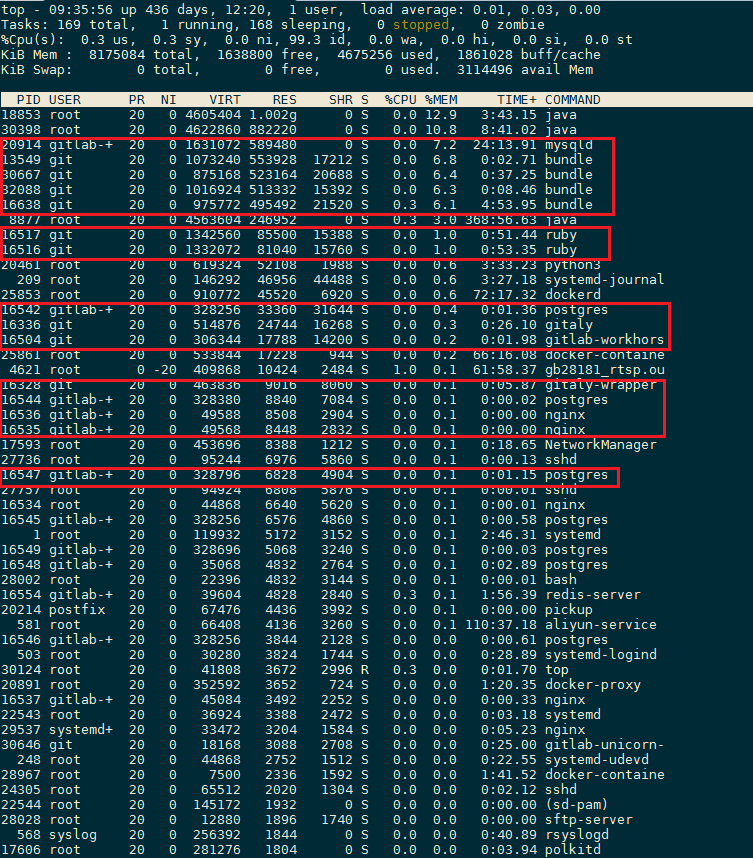Click the TIME+ column header

[517, 100]
